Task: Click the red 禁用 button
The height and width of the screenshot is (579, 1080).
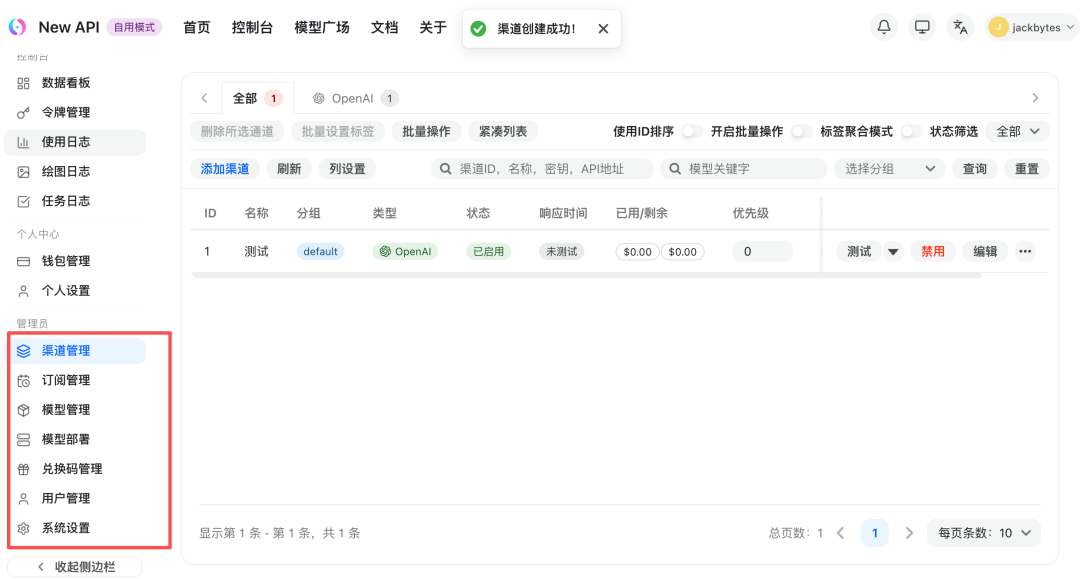Action: (x=933, y=251)
